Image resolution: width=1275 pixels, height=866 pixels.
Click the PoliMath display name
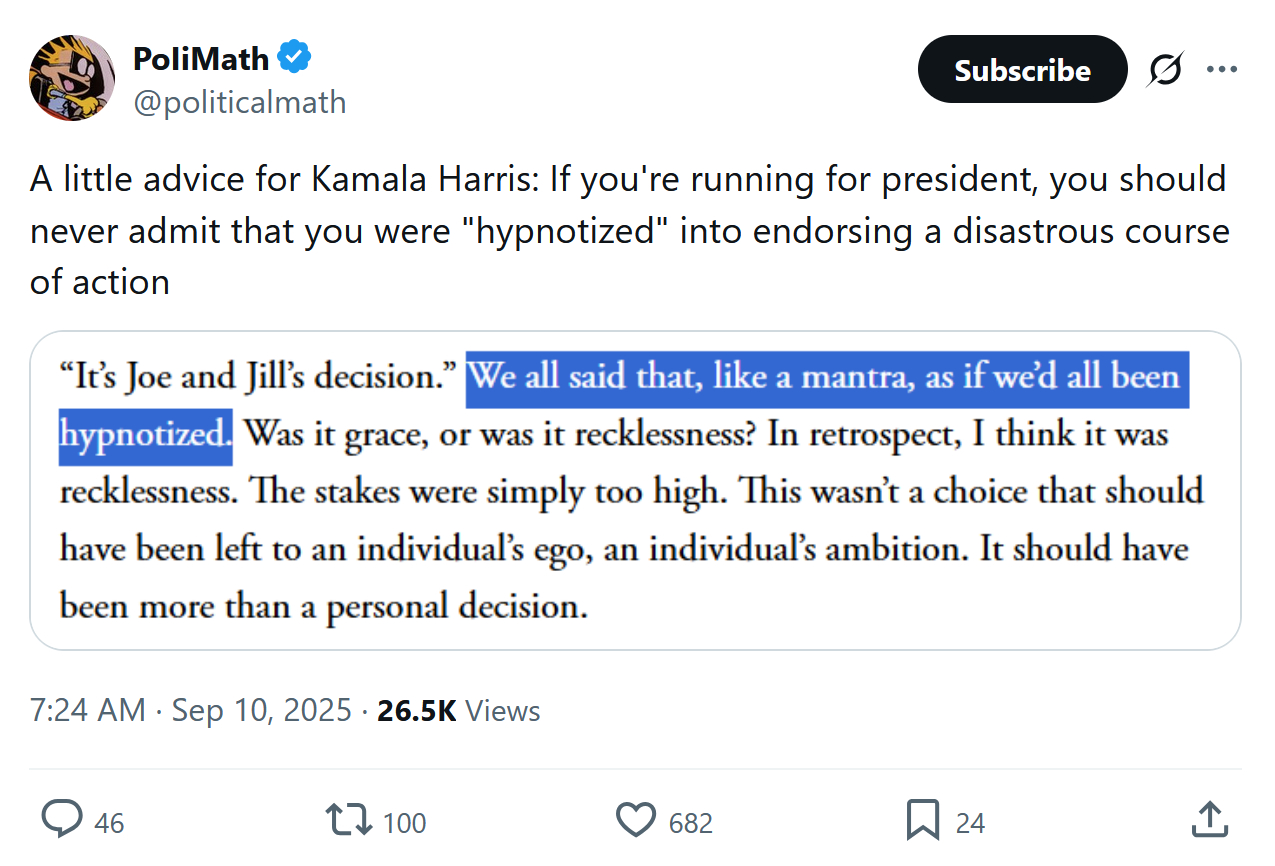(201, 59)
